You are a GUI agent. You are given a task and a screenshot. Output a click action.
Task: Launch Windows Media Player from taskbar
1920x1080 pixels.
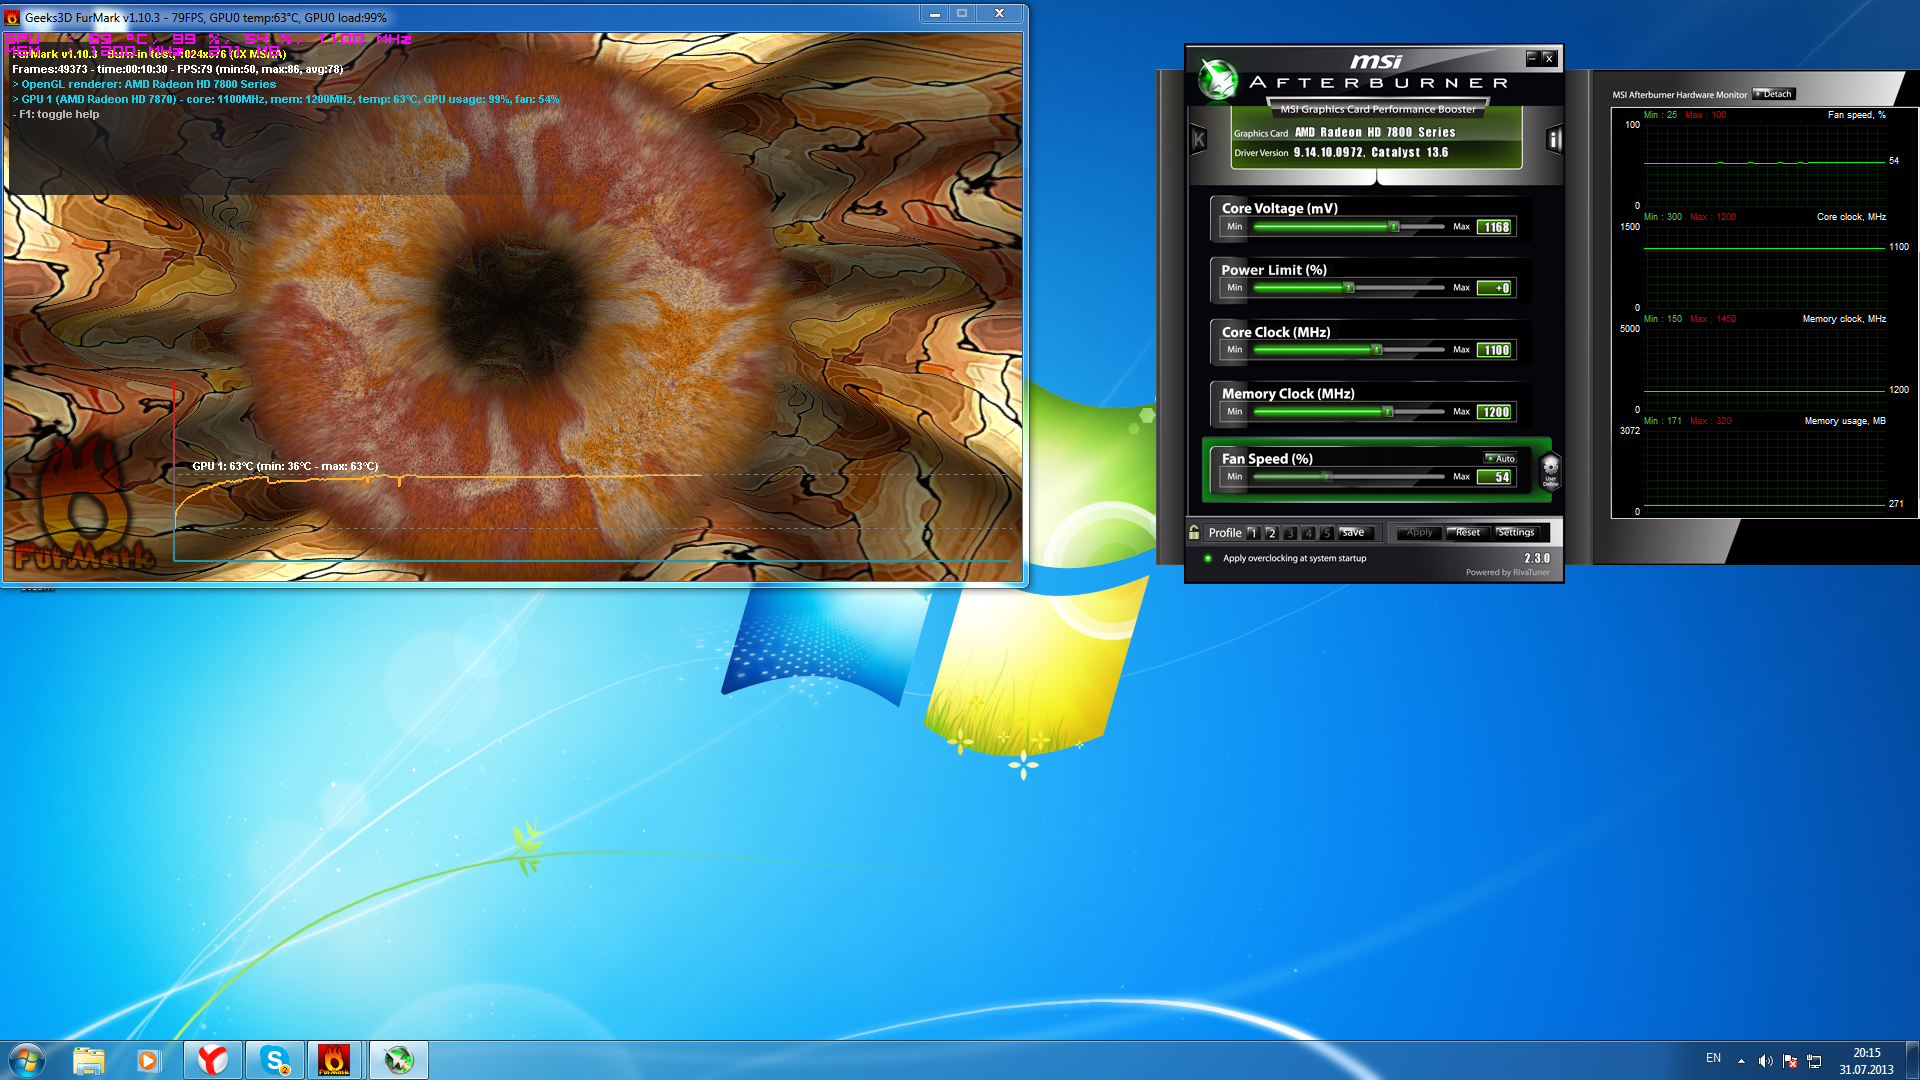tap(149, 1060)
